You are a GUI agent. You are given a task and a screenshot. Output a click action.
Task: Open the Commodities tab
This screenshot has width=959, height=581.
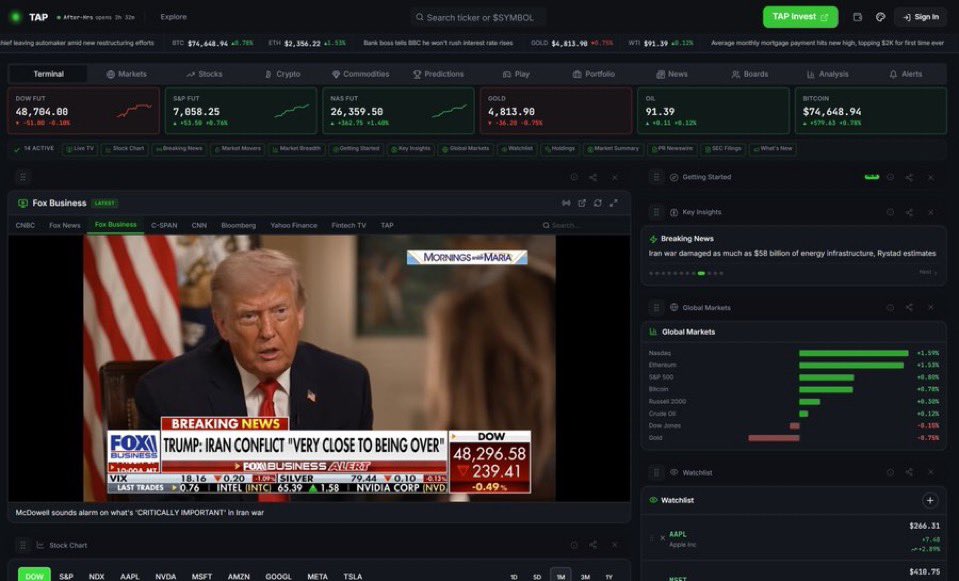[361, 74]
